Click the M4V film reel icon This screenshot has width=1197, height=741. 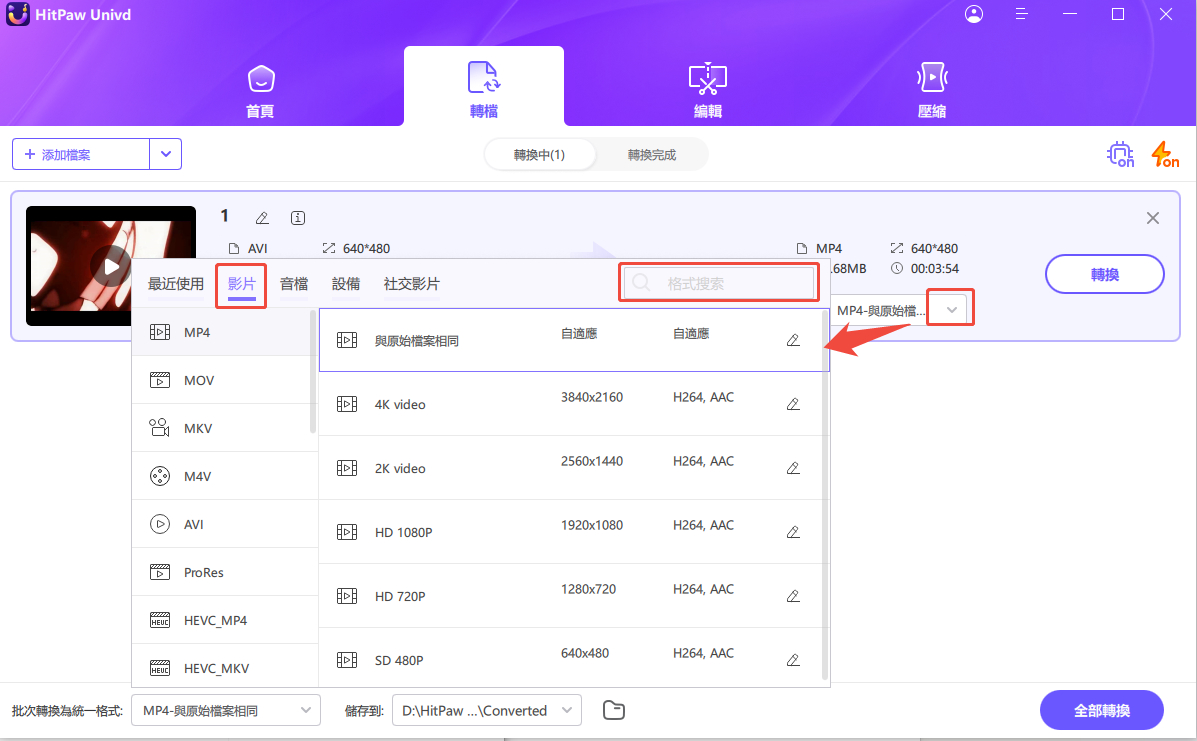tap(160, 476)
